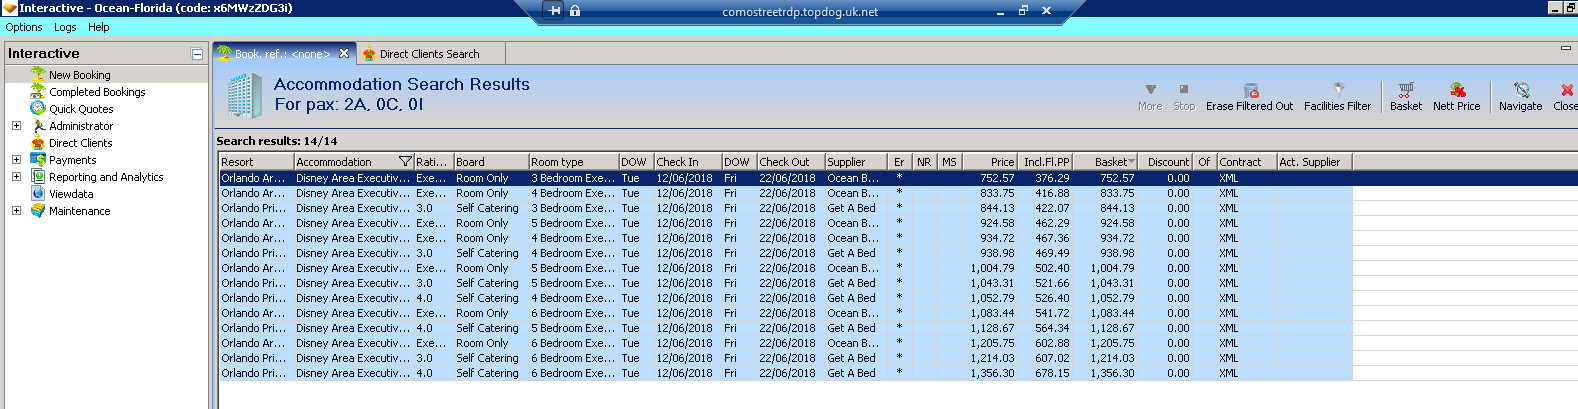
Task: Open Quick Quotes in the tree
Action: (x=81, y=108)
